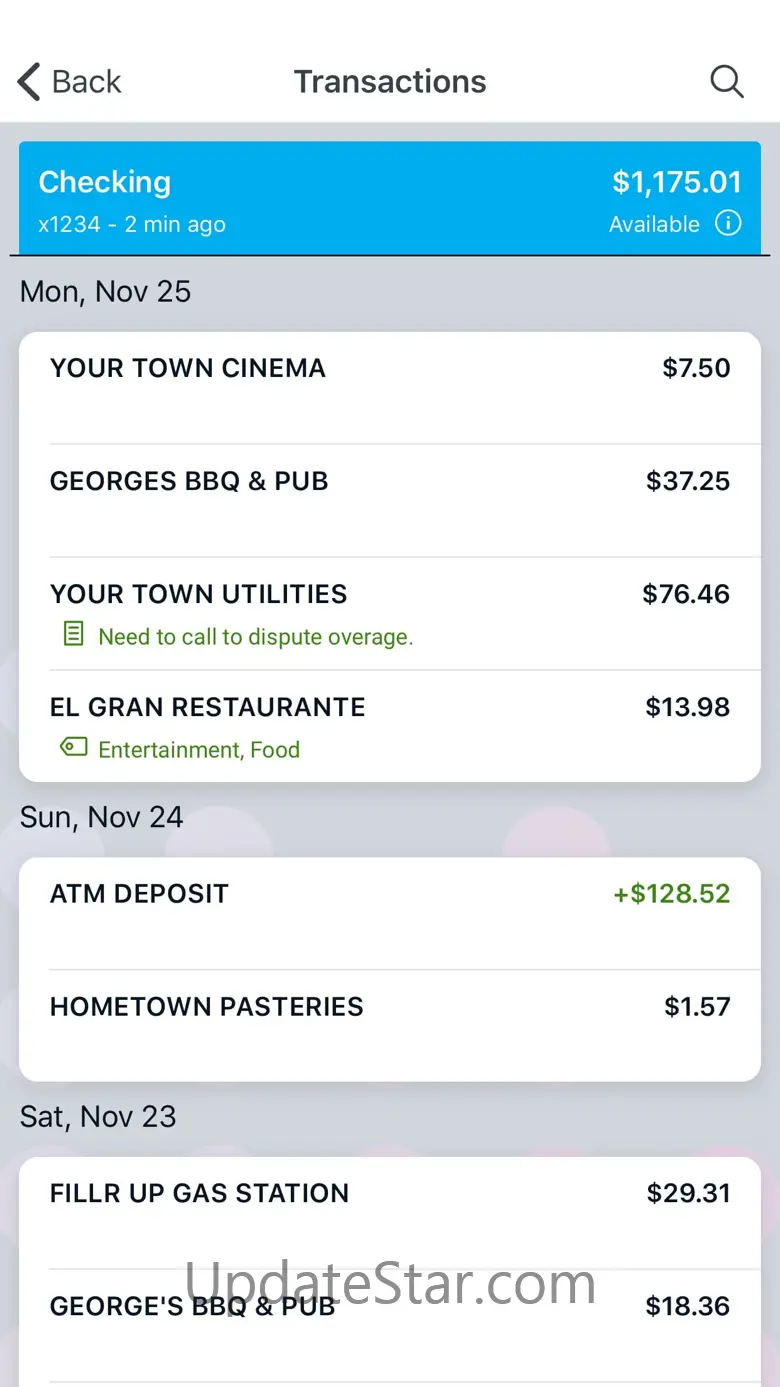Image resolution: width=780 pixels, height=1387 pixels.
Task: Tap the 'Need to call to dispute overage' note
Action: 255,637
